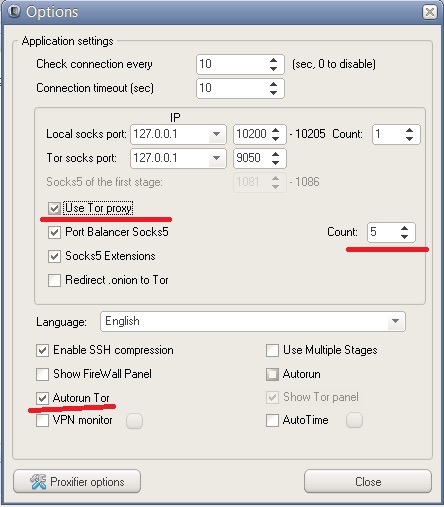The image size is (444, 507).
Task: Click the AutoTime indicator button
Action: pos(354,420)
